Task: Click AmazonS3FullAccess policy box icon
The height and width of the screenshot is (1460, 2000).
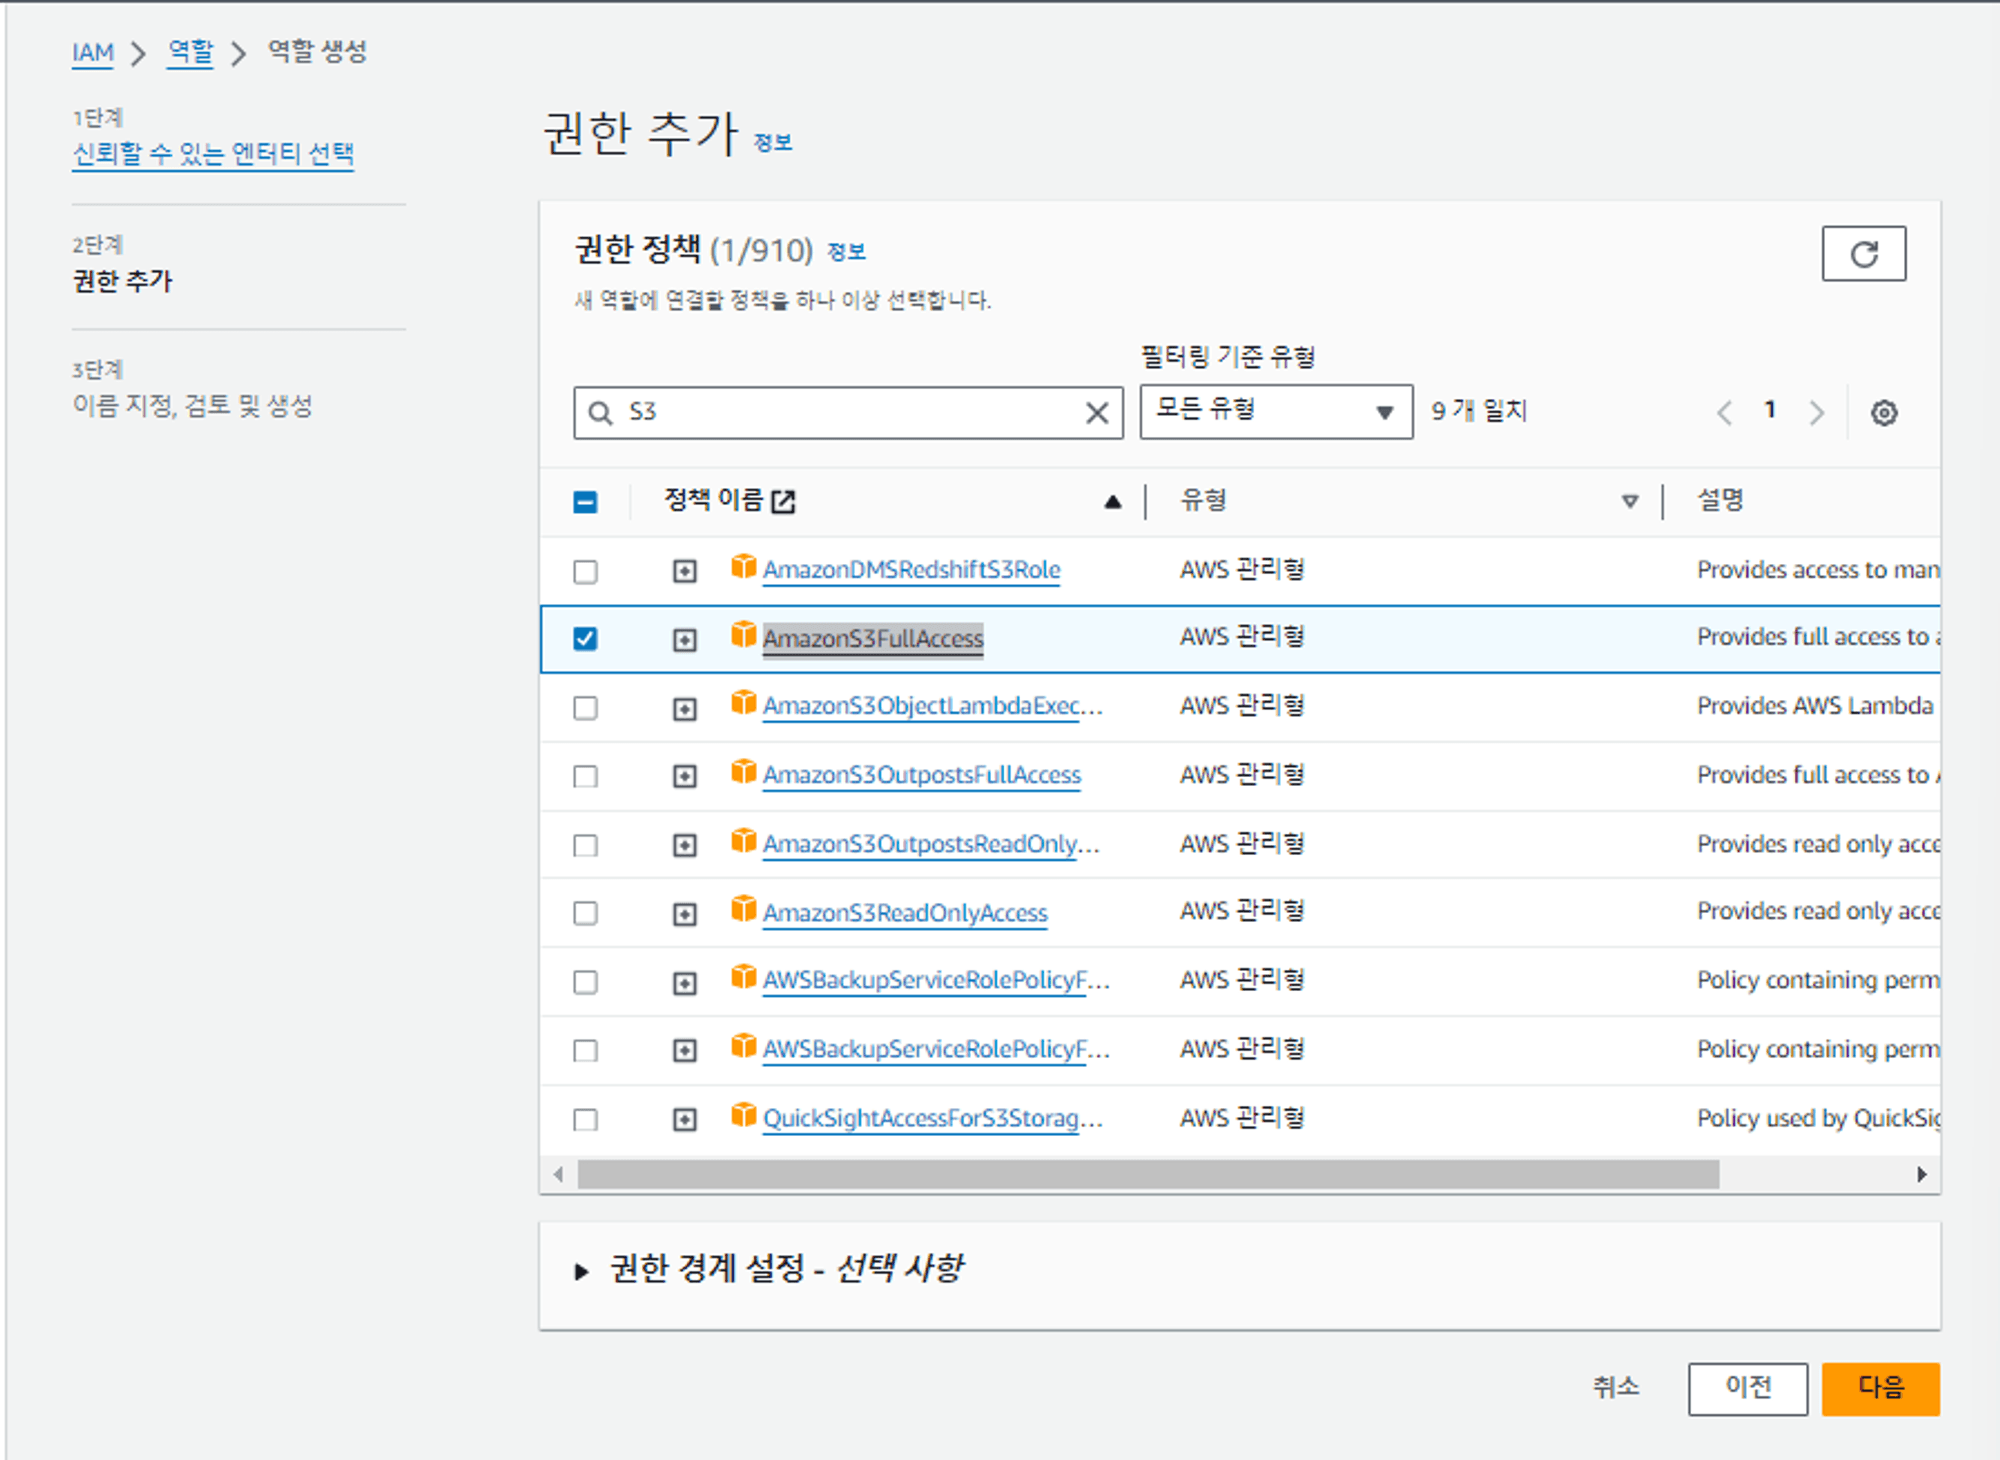Action: [x=743, y=635]
